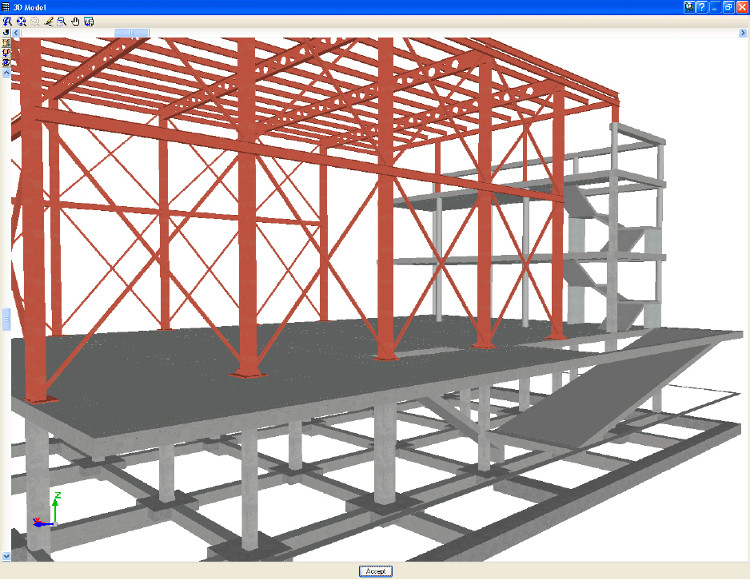The image size is (750, 580).
Task: Click the print/capture icon in title bar
Action: 690,6
